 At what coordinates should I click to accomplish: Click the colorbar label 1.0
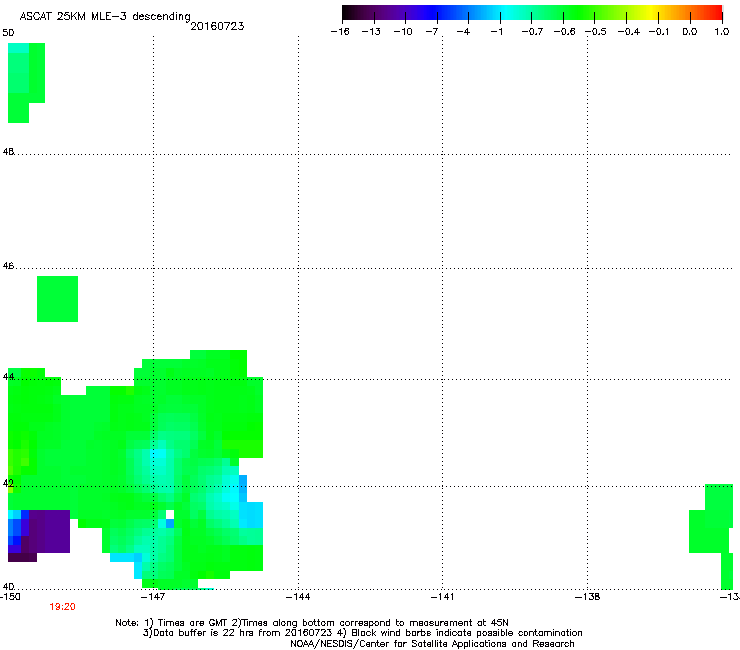tap(722, 32)
